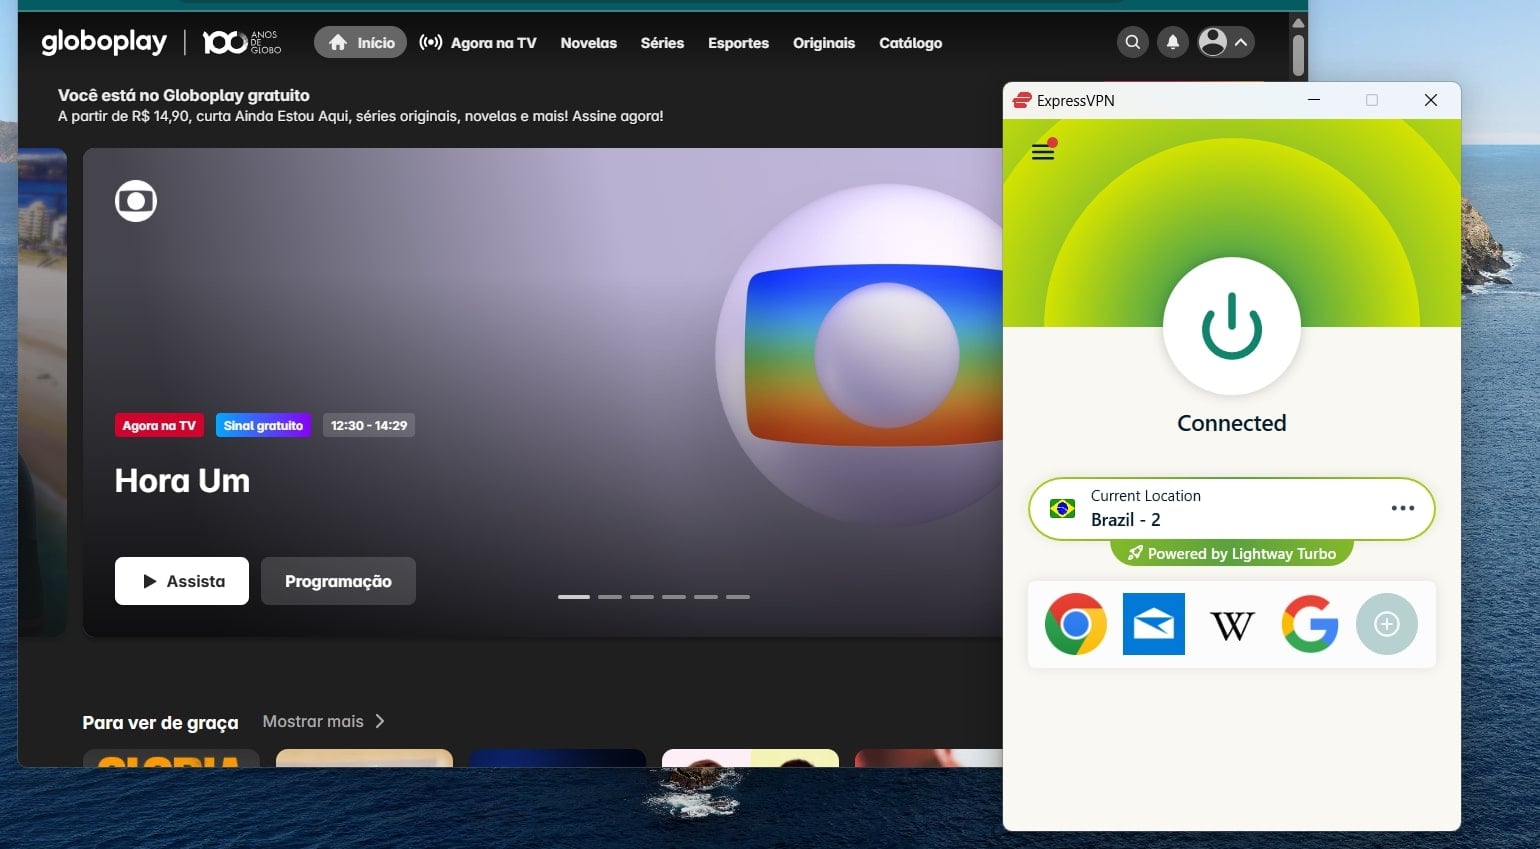Open the mail shortcut in ExpressVPN
Viewport: 1540px width, 849px height.
coord(1153,624)
